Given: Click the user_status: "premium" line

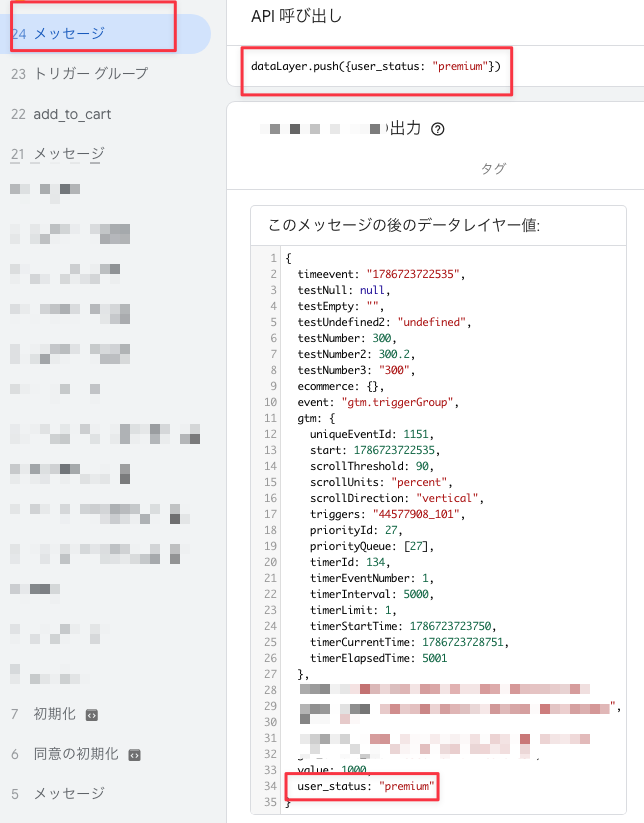Looking at the screenshot, I should click(366, 786).
